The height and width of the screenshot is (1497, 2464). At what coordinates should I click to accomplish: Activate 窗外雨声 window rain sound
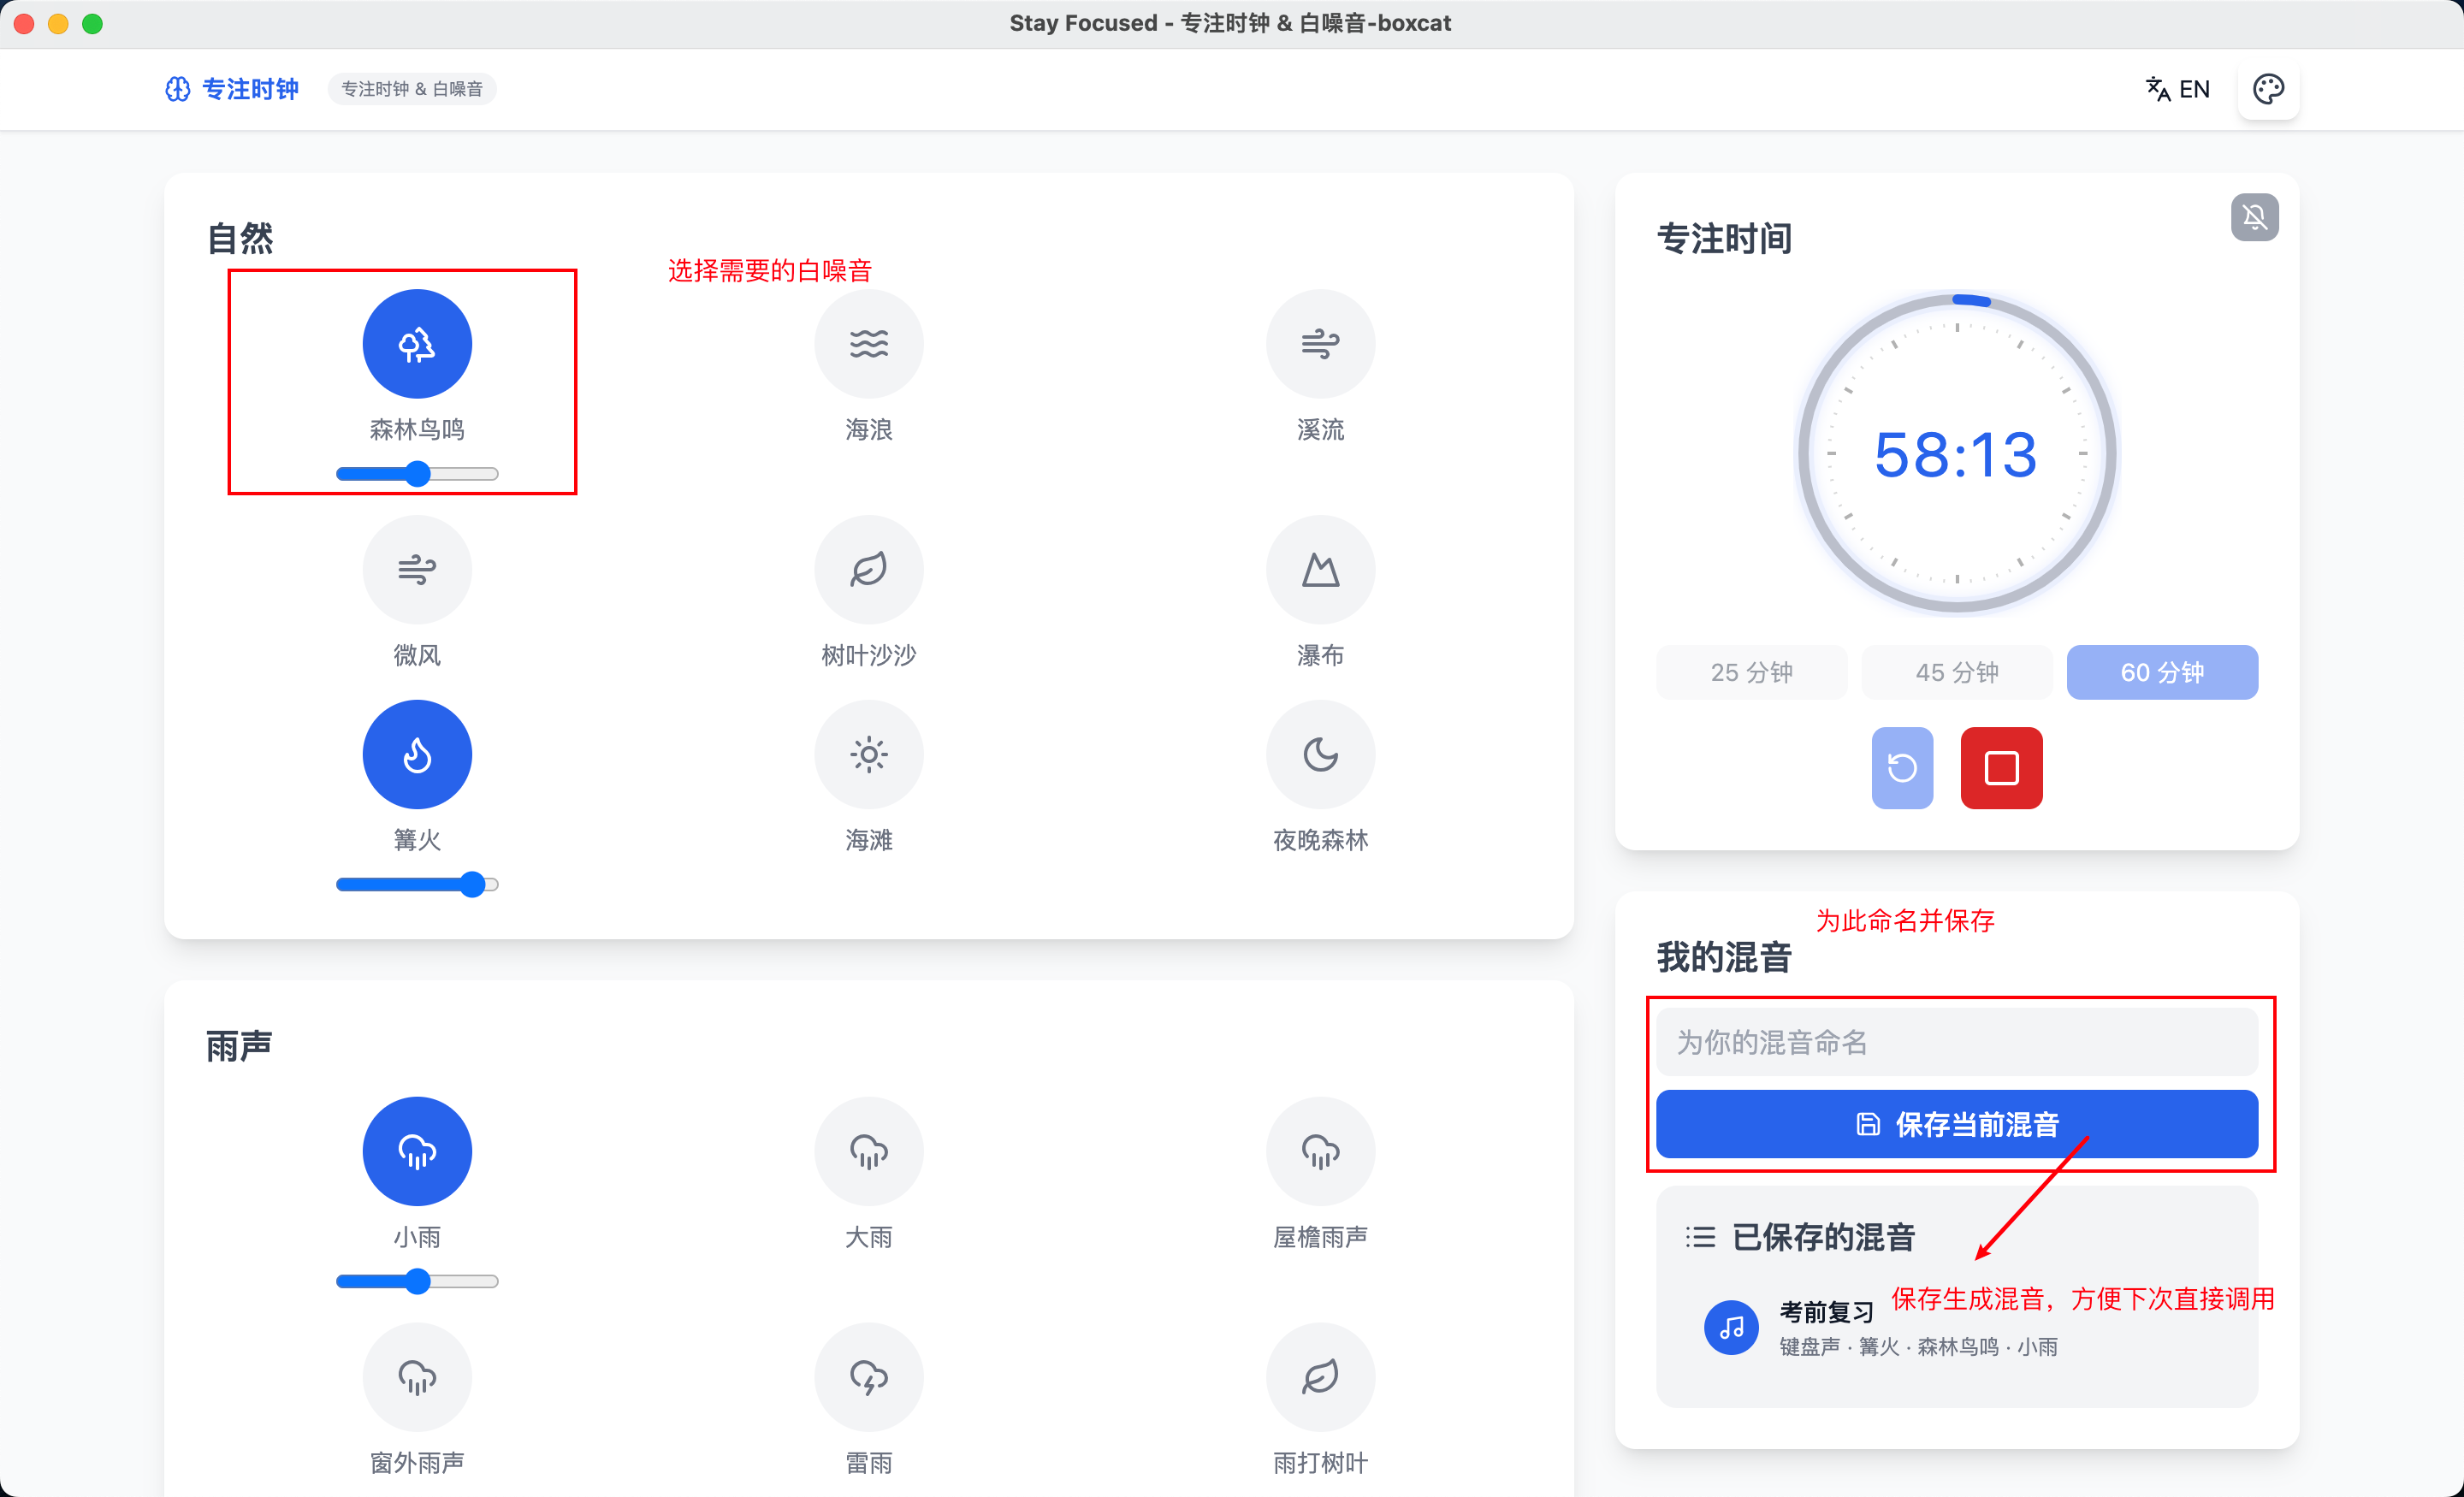point(417,1378)
